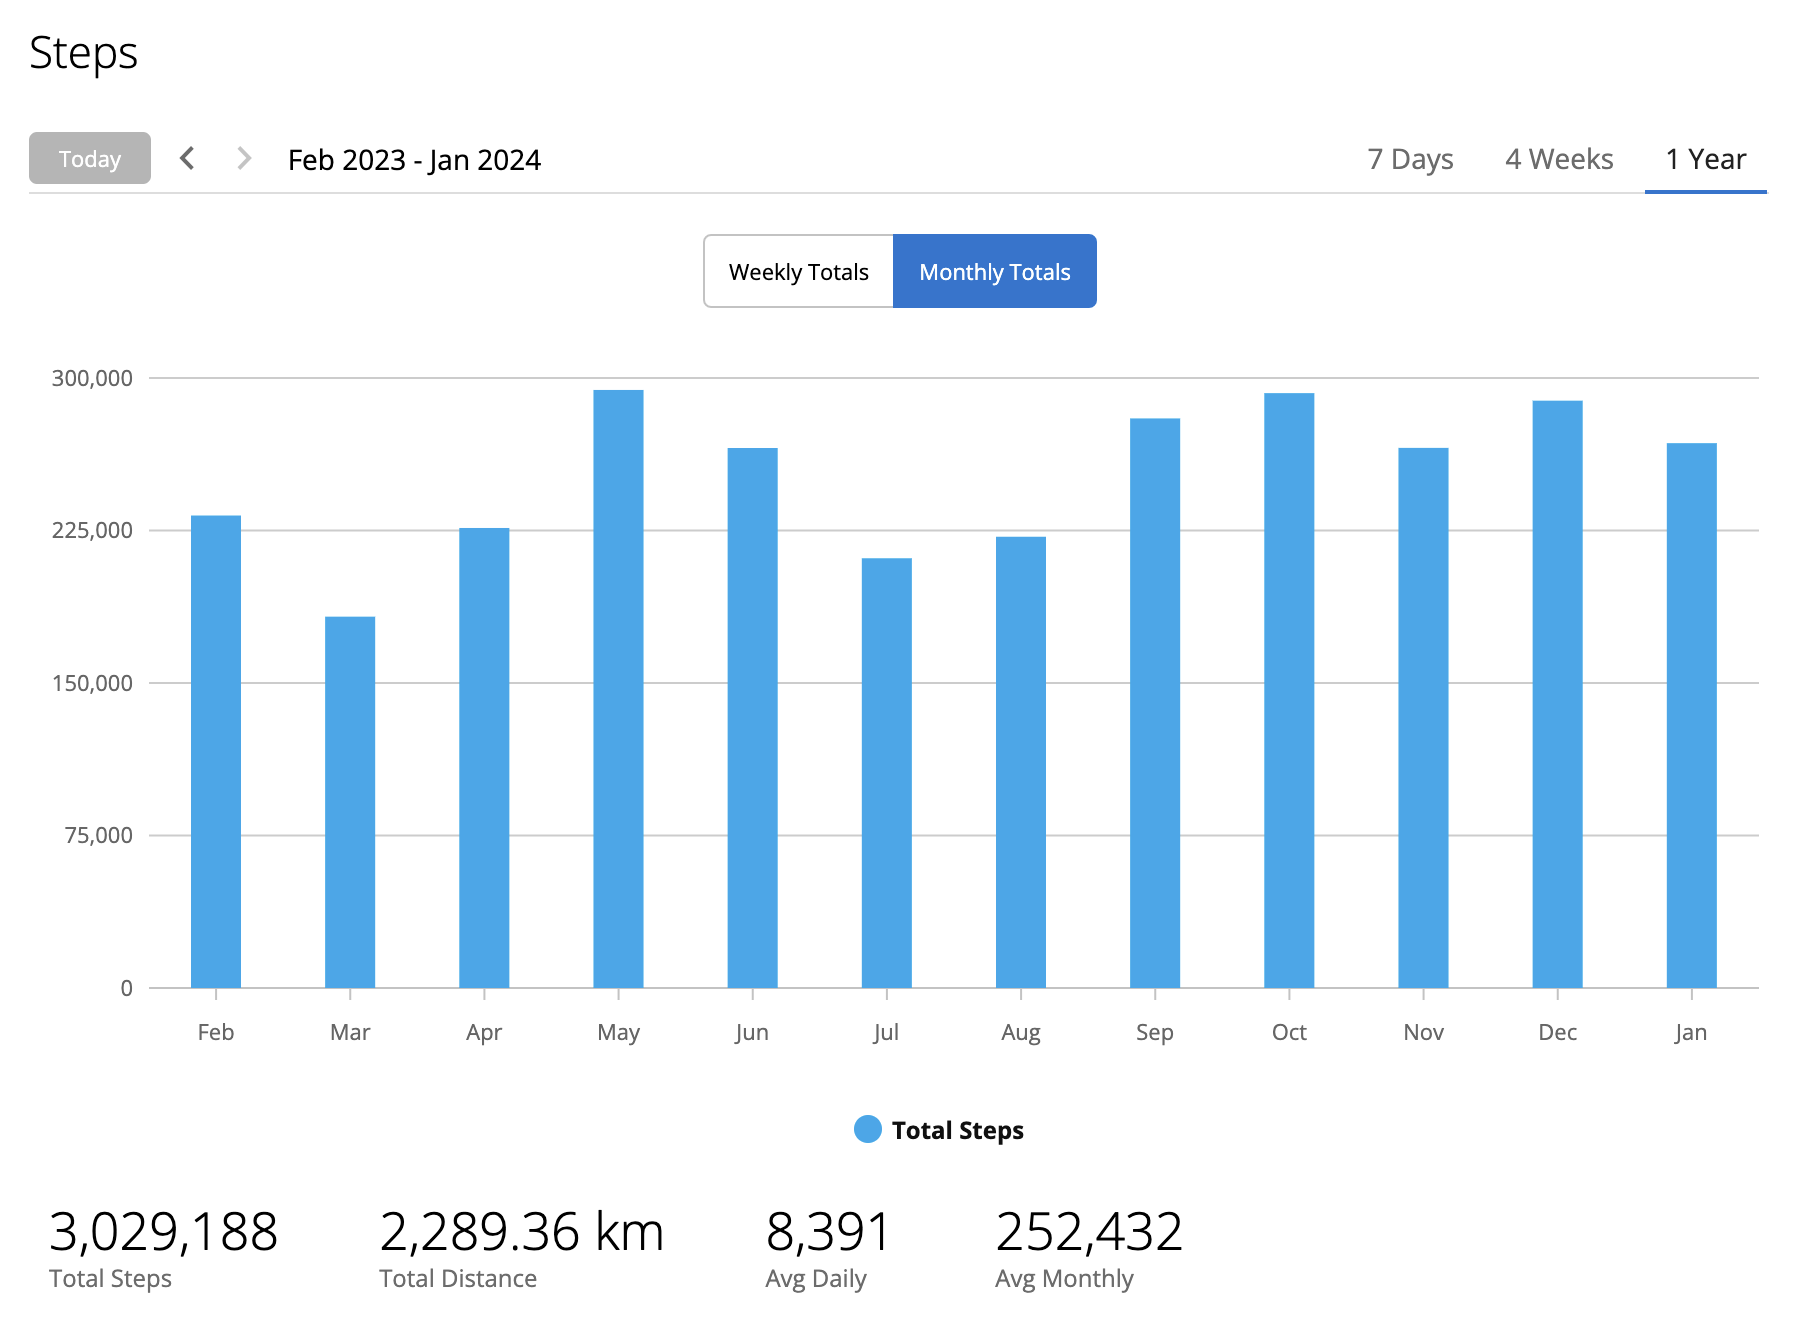Click the previous period chevron arrow
Screen dimensions: 1816x1328
pyautogui.click(x=187, y=158)
